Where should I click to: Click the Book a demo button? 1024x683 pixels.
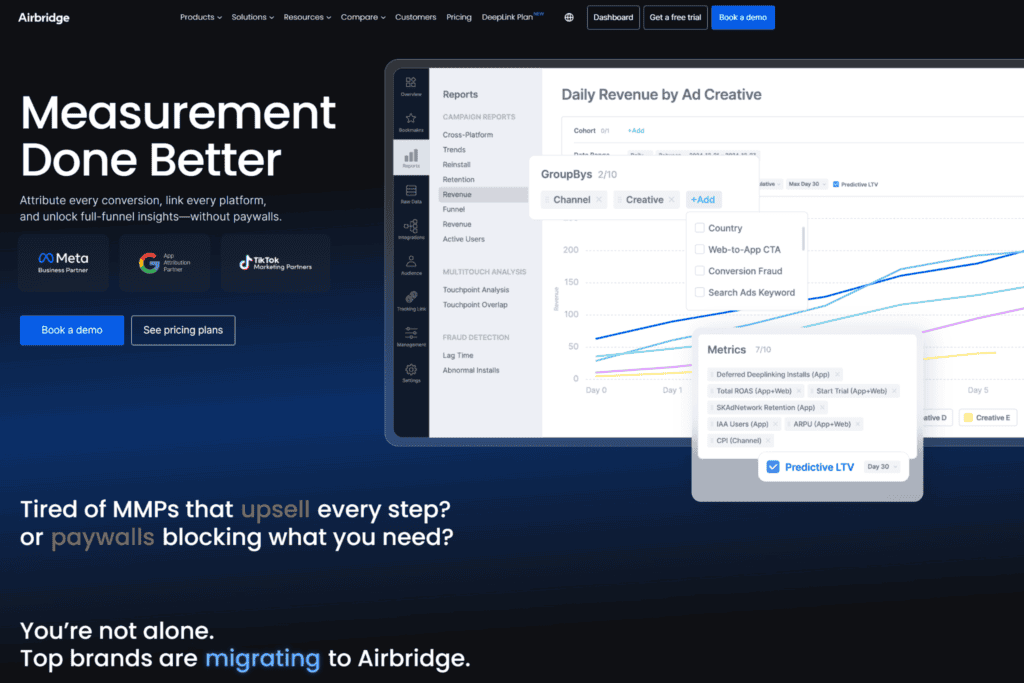(x=71, y=330)
